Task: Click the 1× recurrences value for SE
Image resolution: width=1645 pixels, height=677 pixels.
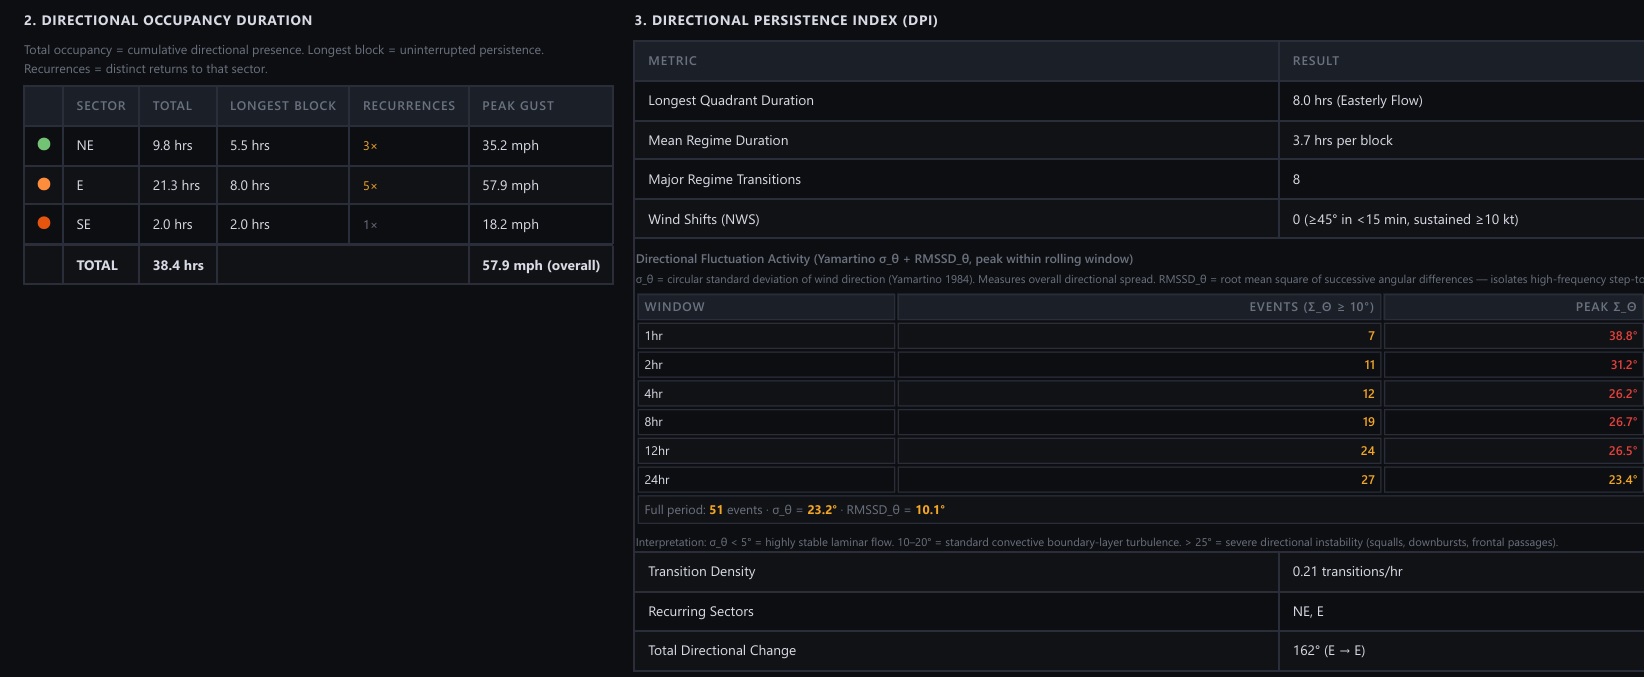Action: pyautogui.click(x=370, y=225)
